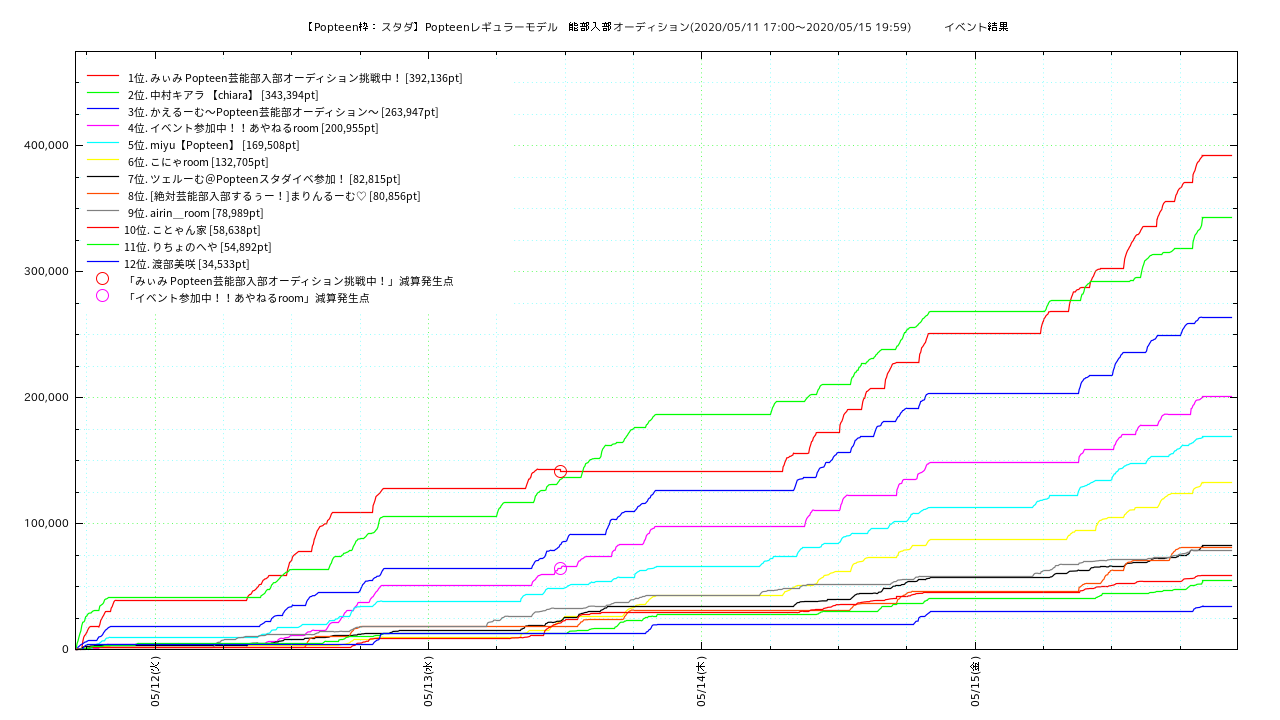
Task: Click the 2位 中村キアラ legend entry
Action: (221, 94)
